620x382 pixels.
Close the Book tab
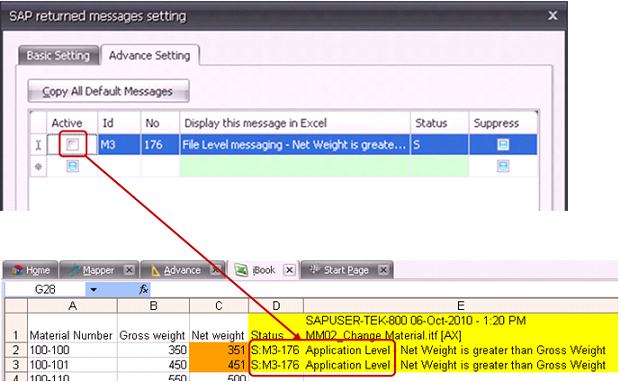pyautogui.click(x=289, y=270)
